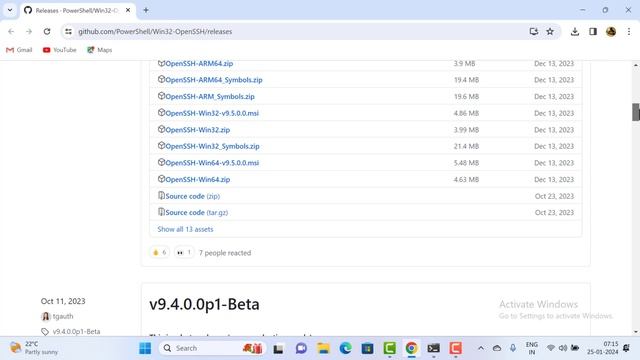Open Microsoft Edge from taskbar

(x=345, y=348)
